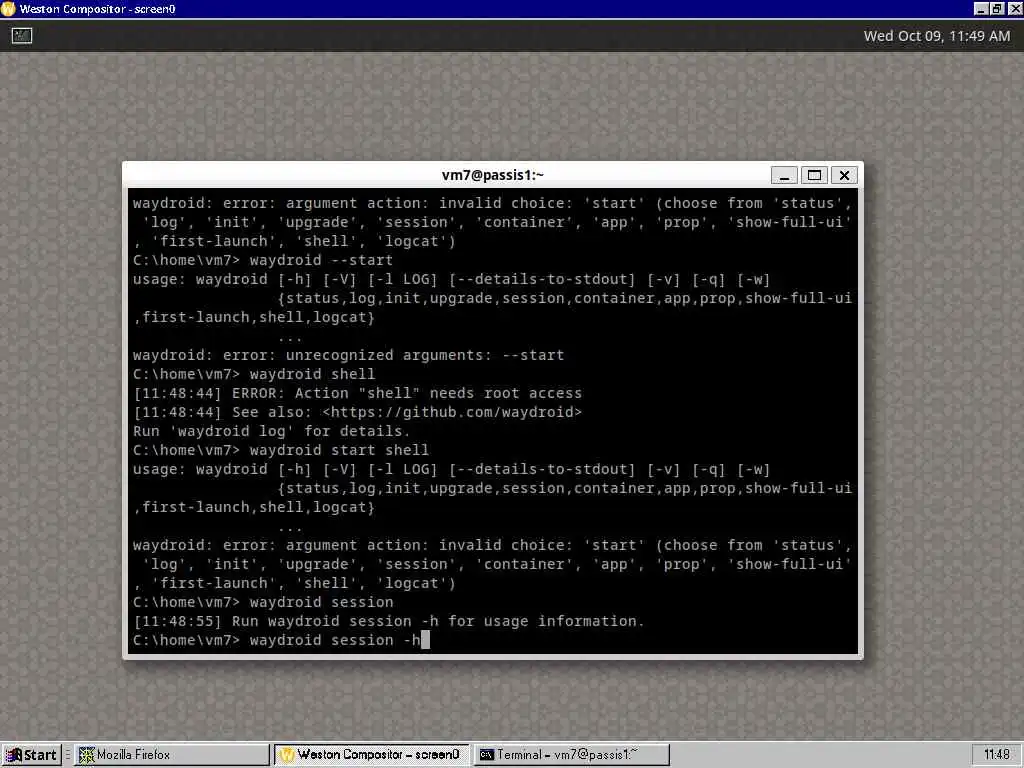
Task: Click the 'Action "shell" needs root access' error line
Action: [357, 393]
